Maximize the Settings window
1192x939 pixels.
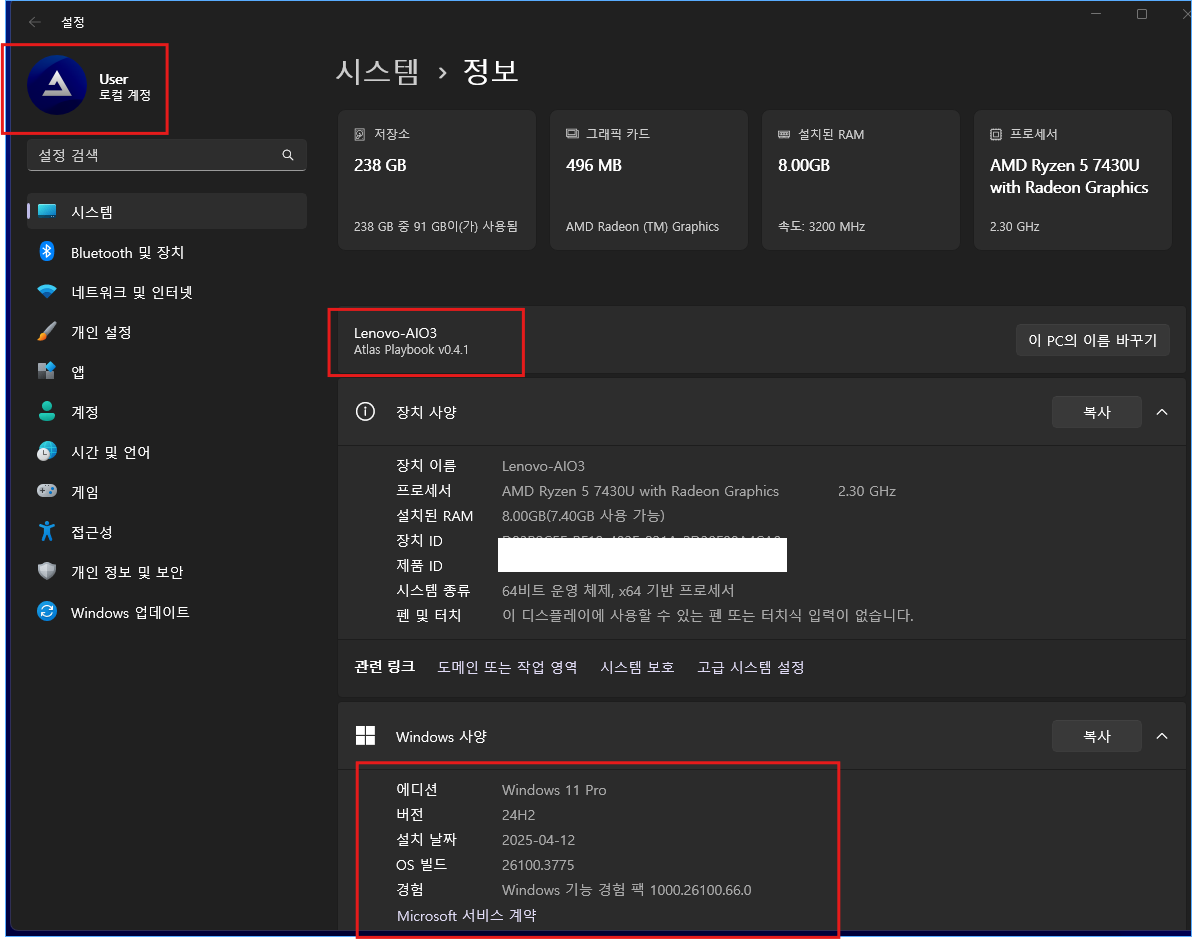click(x=1142, y=14)
